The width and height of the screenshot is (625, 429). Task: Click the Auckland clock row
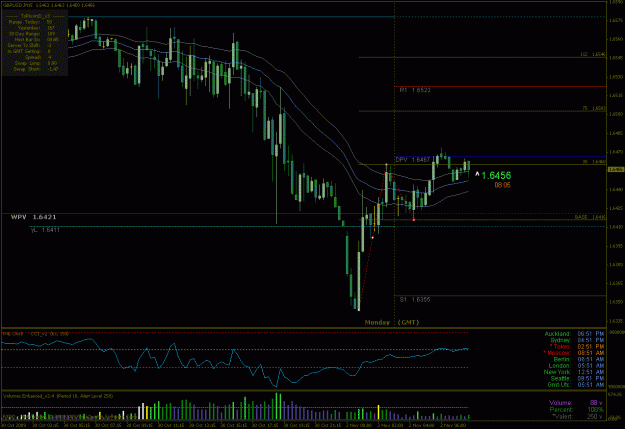[x=574, y=334]
